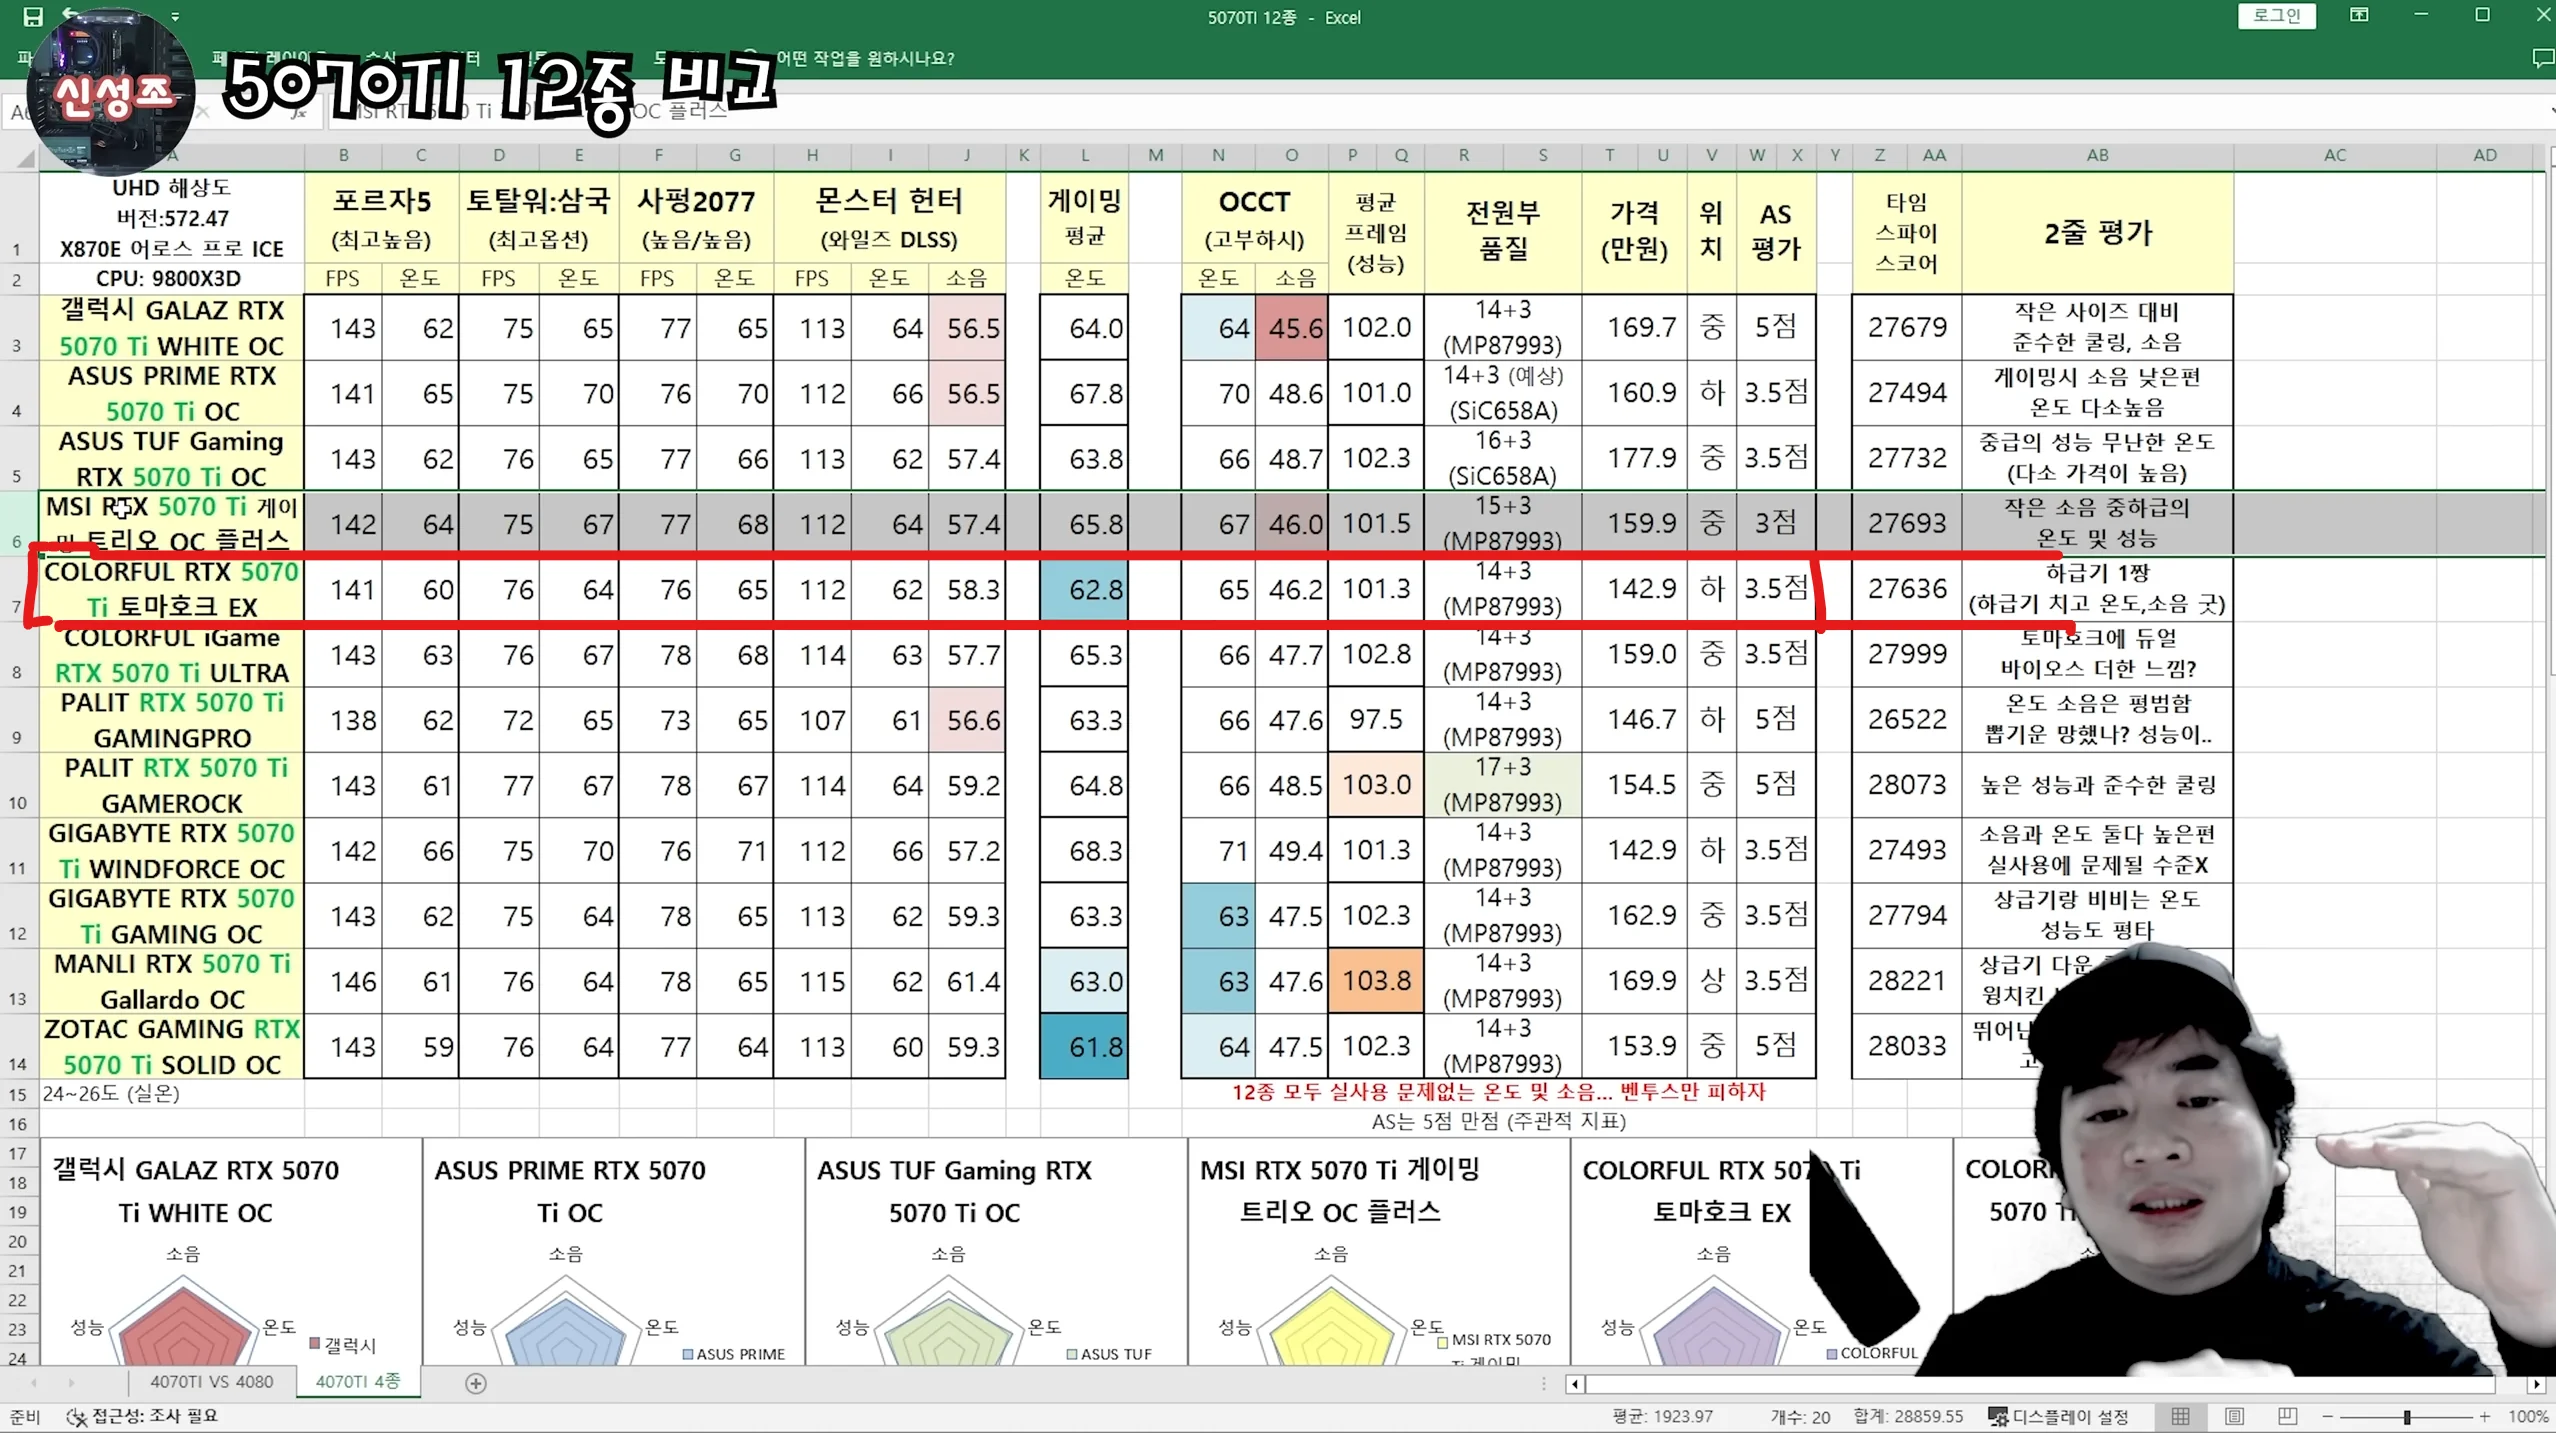Click the 로그인 sign-in button
Image resolution: width=2556 pixels, height=1433 pixels.
pos(2276,16)
